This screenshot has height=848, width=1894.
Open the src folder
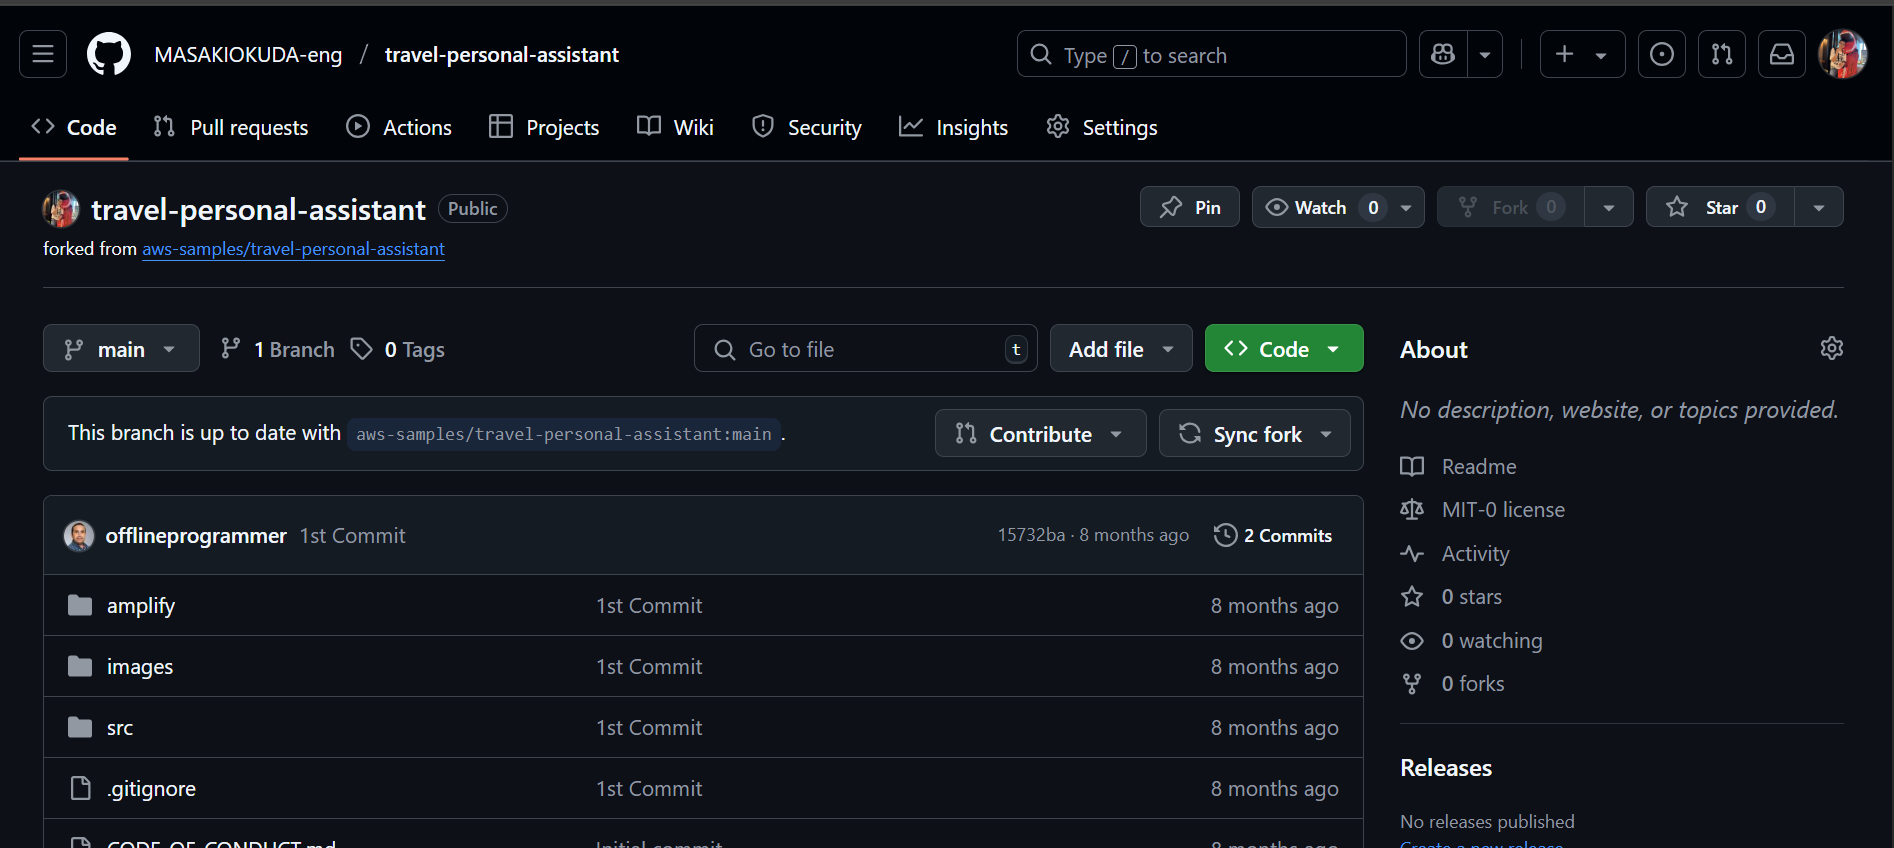tap(120, 728)
